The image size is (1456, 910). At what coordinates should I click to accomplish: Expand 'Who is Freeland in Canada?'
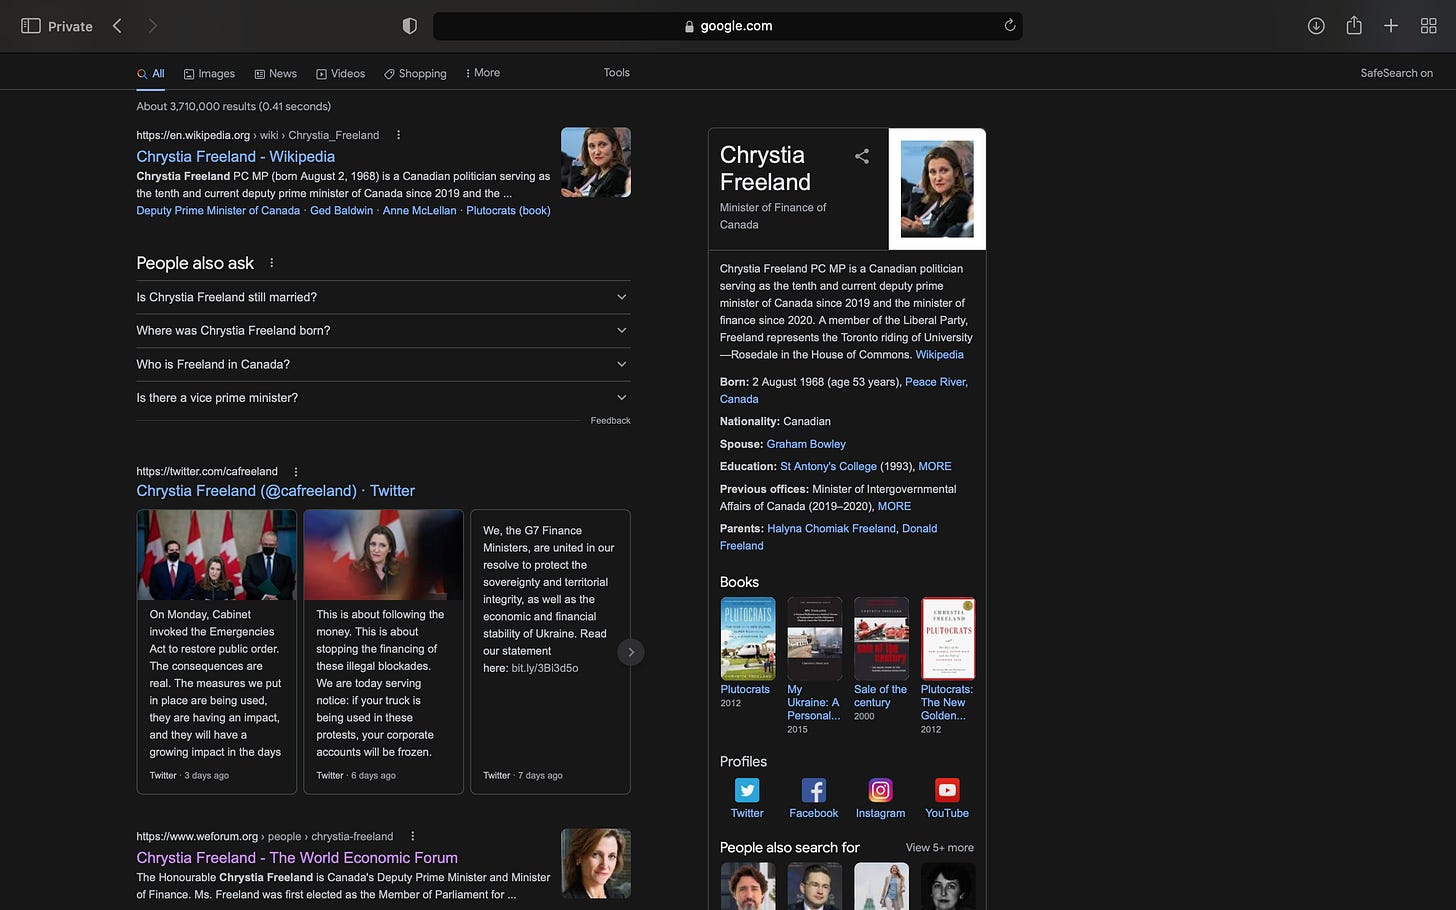383,365
